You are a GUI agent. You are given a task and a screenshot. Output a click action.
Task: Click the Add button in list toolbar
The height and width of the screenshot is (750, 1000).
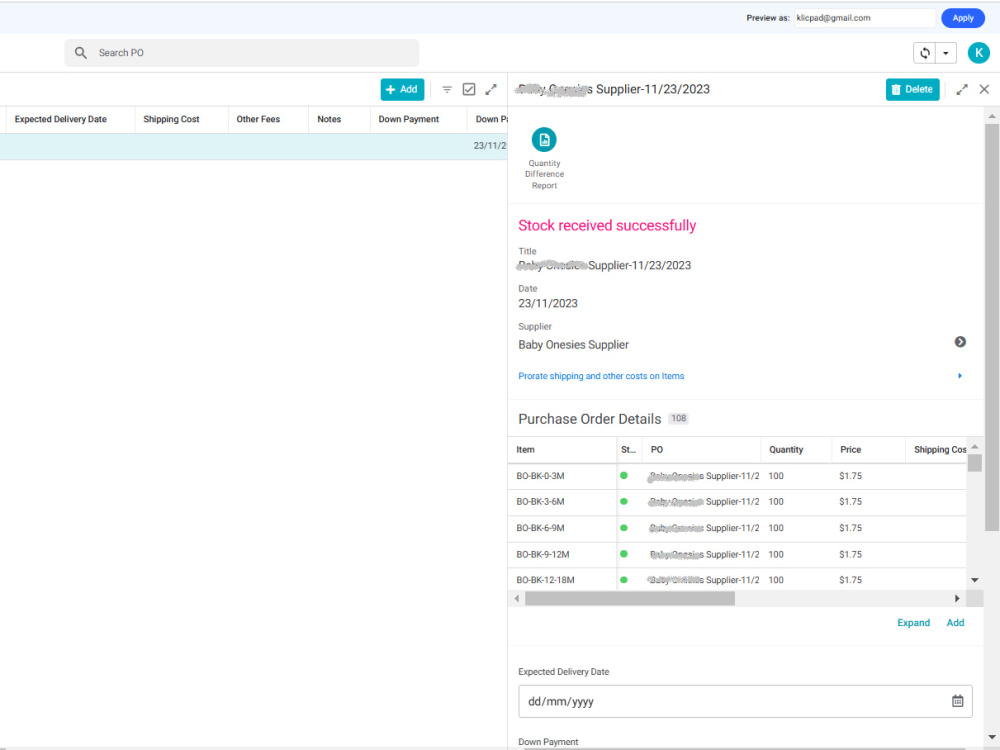[x=402, y=89]
